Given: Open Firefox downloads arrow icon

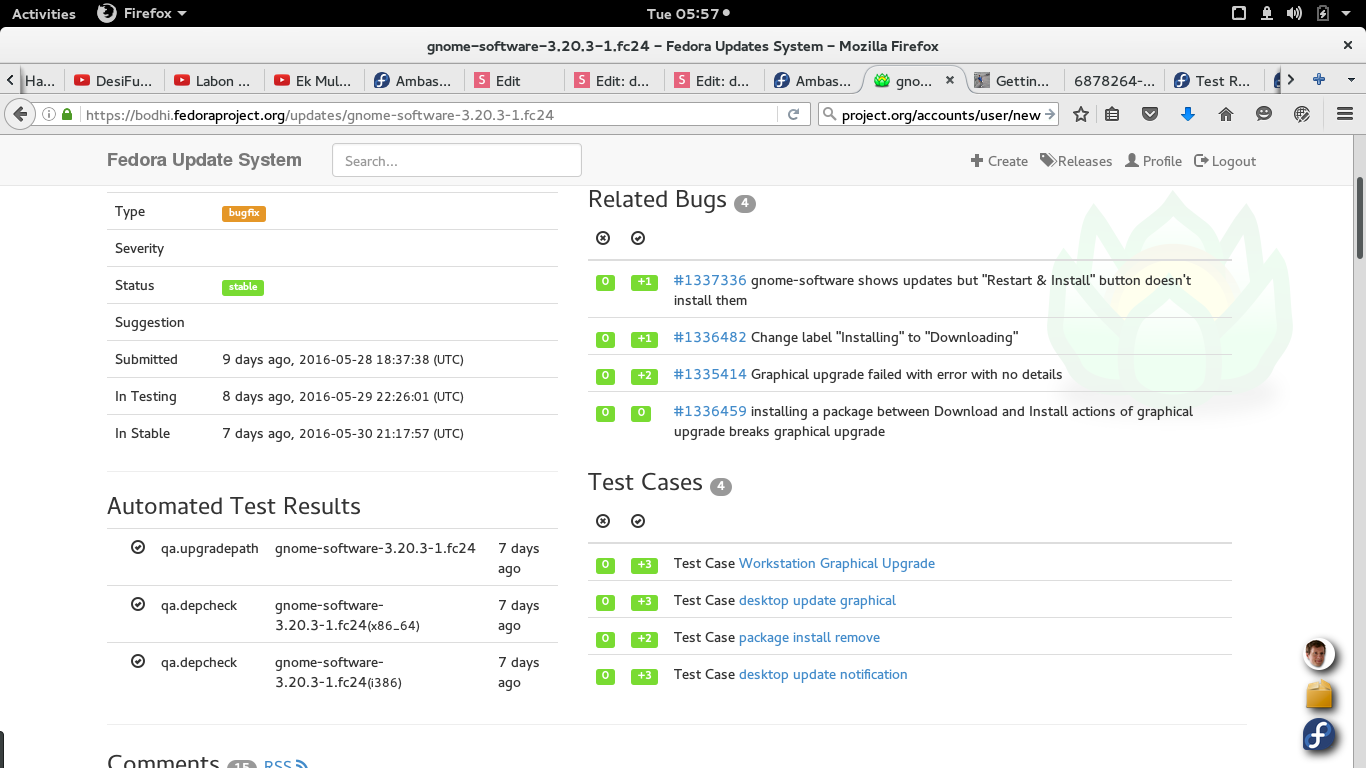Looking at the screenshot, I should coord(1188,114).
